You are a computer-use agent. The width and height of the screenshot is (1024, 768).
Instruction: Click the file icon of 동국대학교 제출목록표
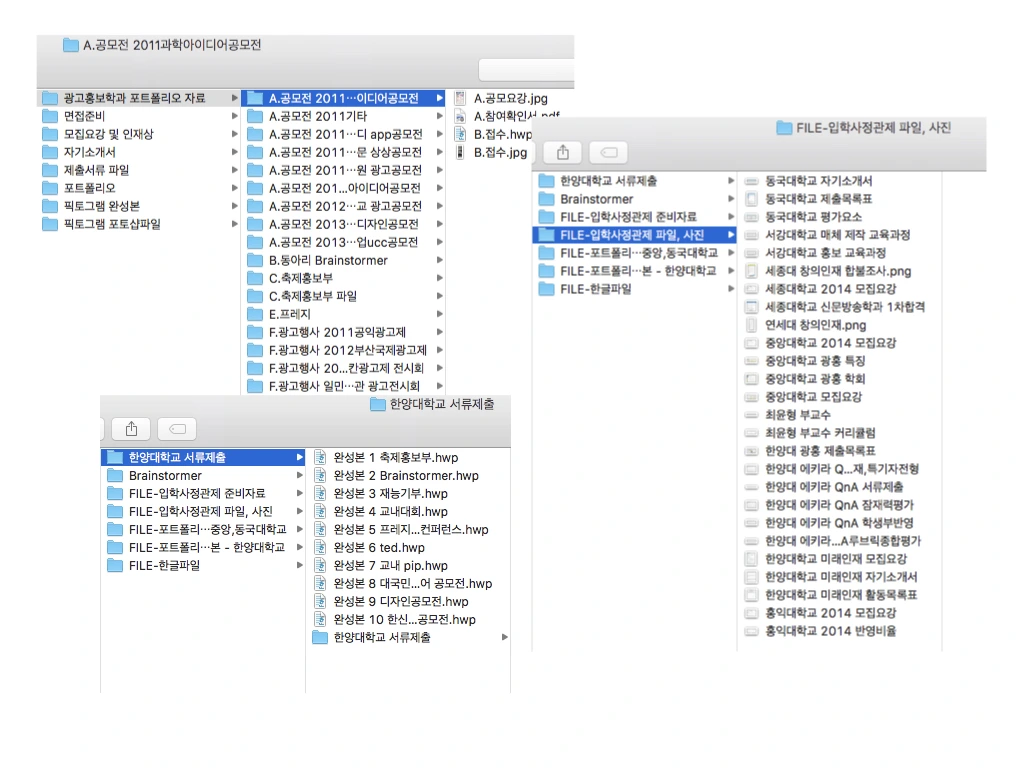(x=752, y=199)
